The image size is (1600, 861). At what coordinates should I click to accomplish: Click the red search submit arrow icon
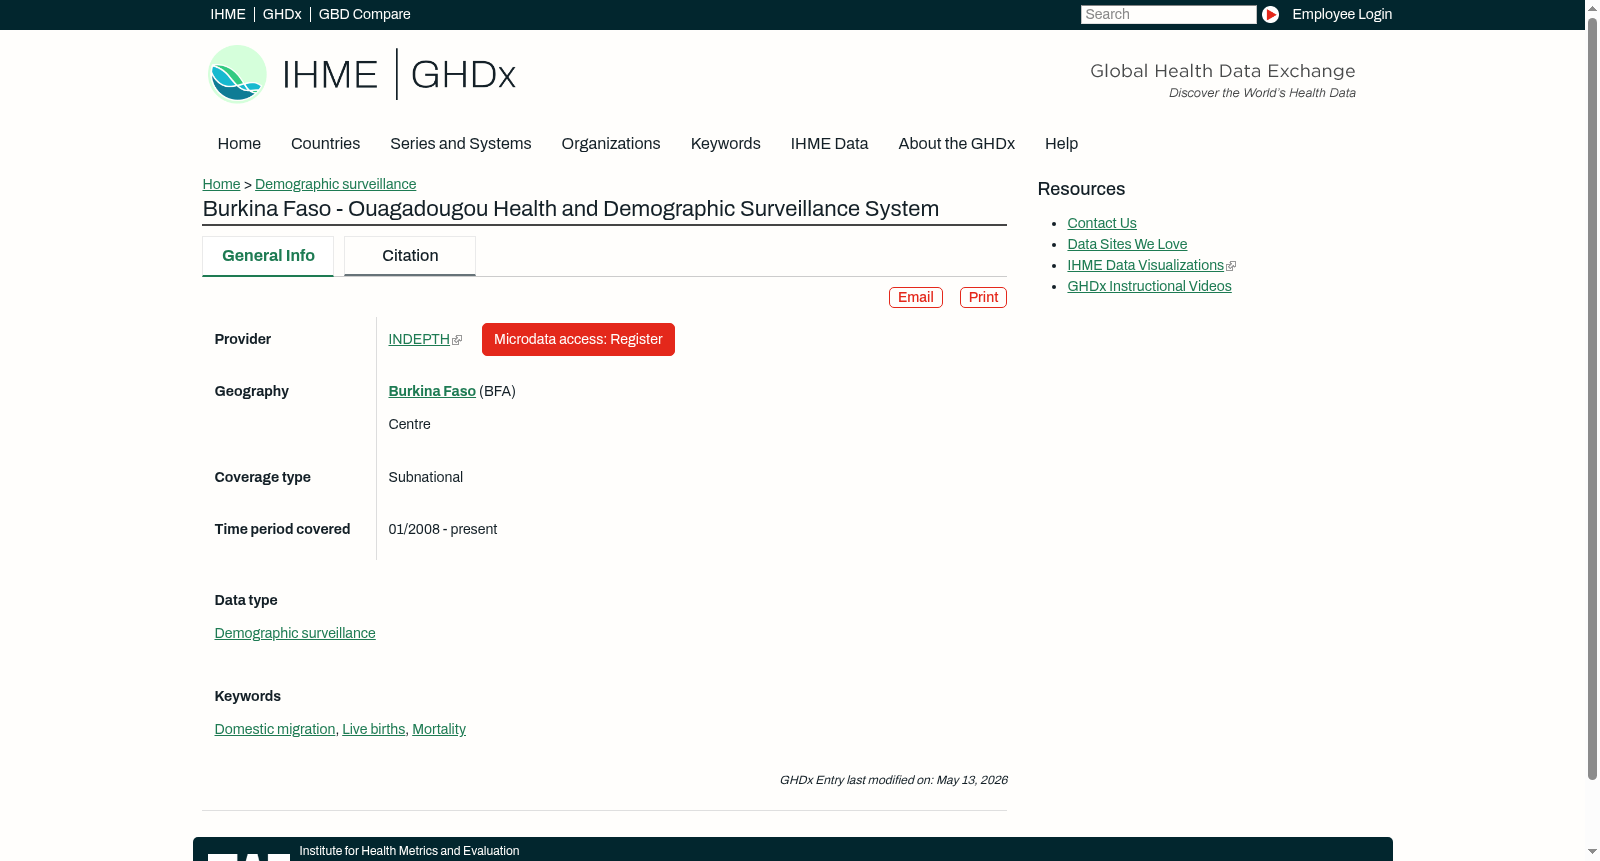pos(1270,14)
